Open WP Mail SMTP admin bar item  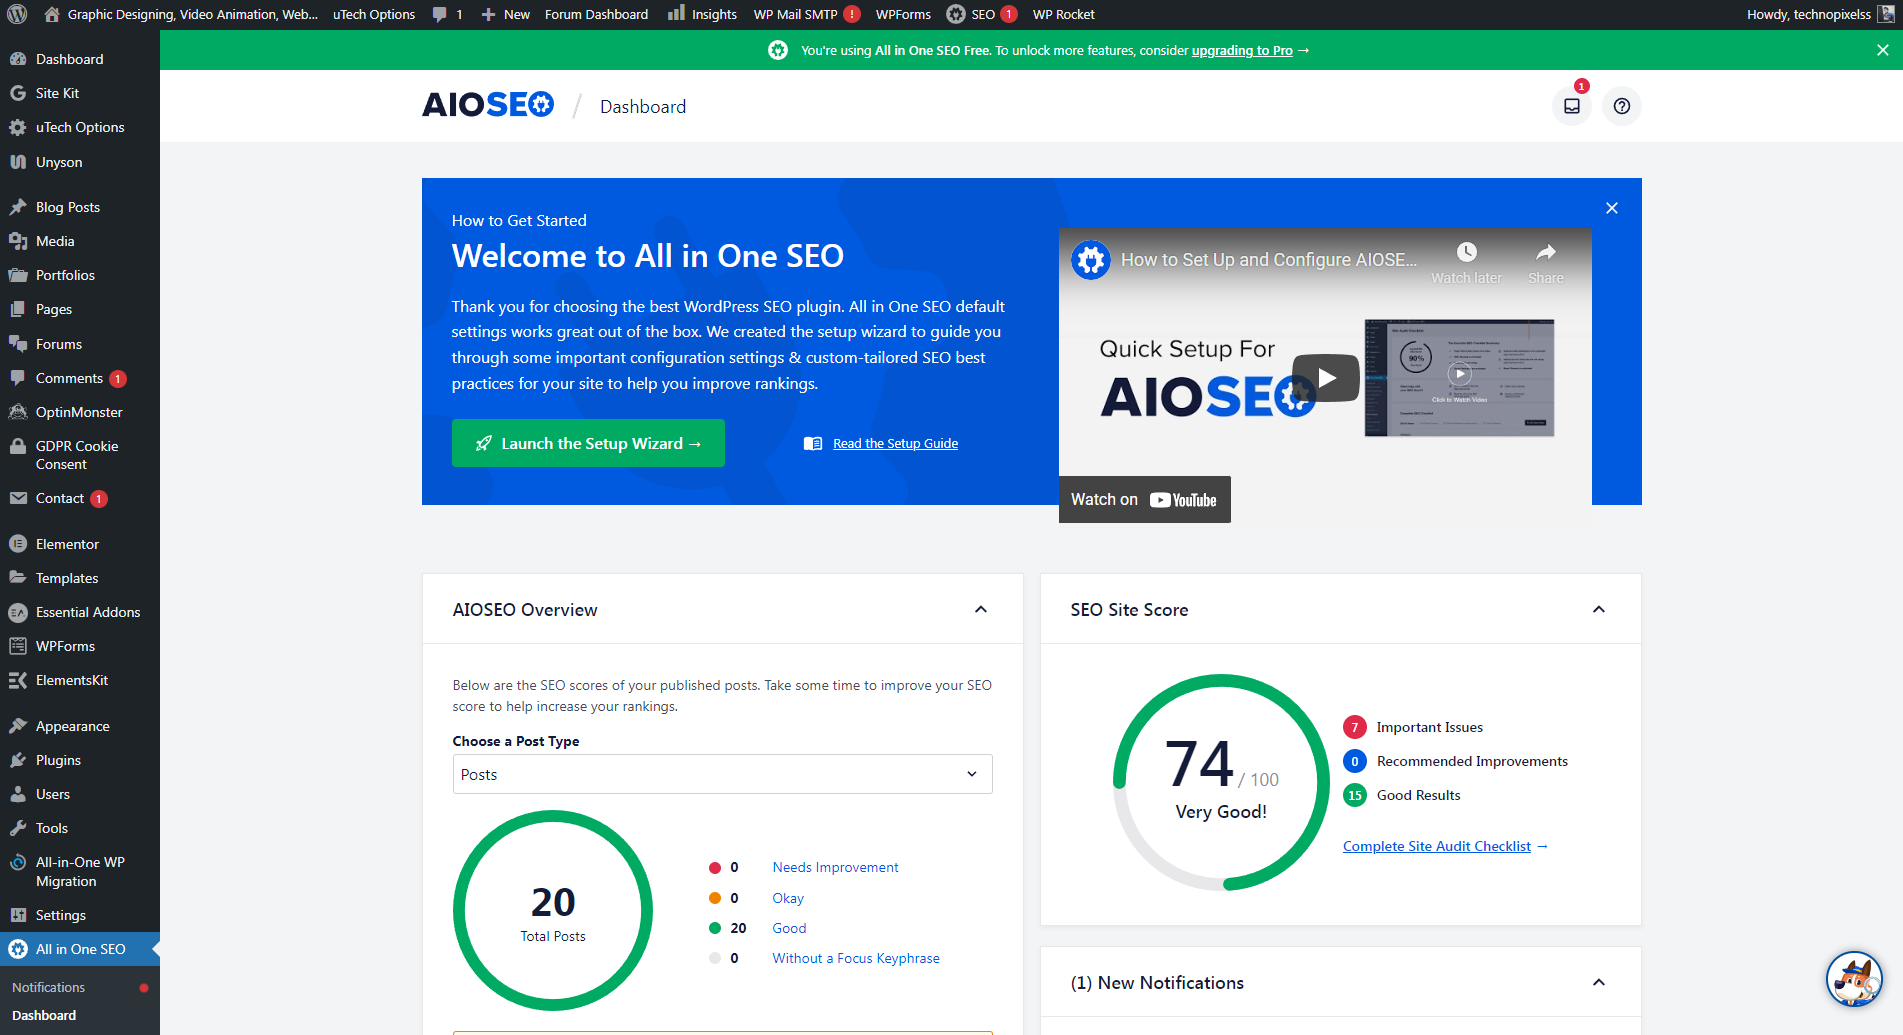pyautogui.click(x=807, y=14)
